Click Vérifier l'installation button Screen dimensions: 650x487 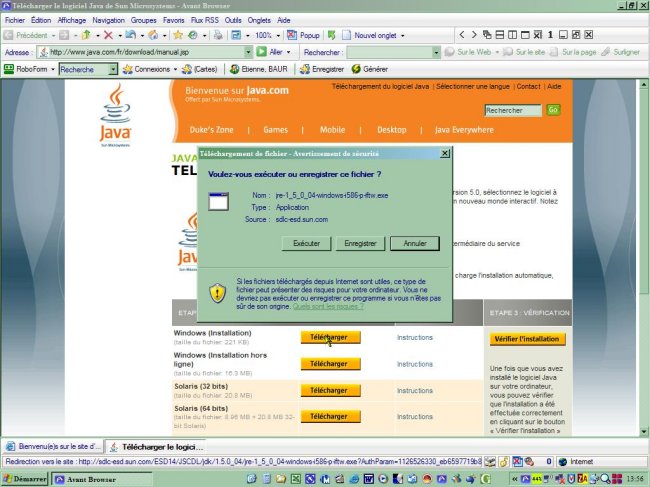[x=527, y=339]
